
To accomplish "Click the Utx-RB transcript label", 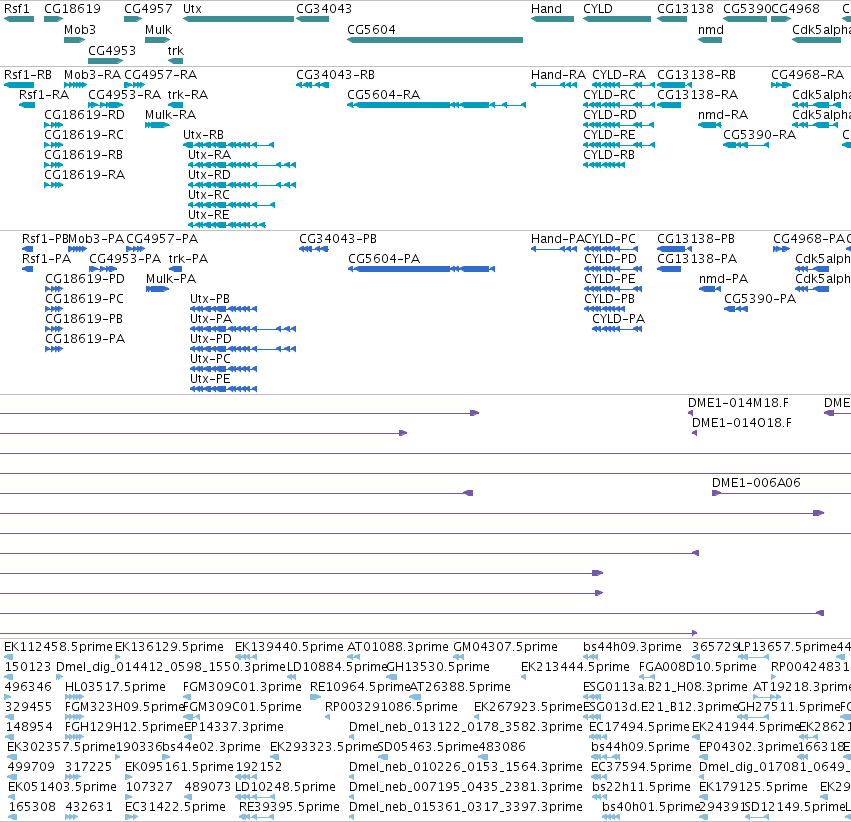I will point(204,135).
